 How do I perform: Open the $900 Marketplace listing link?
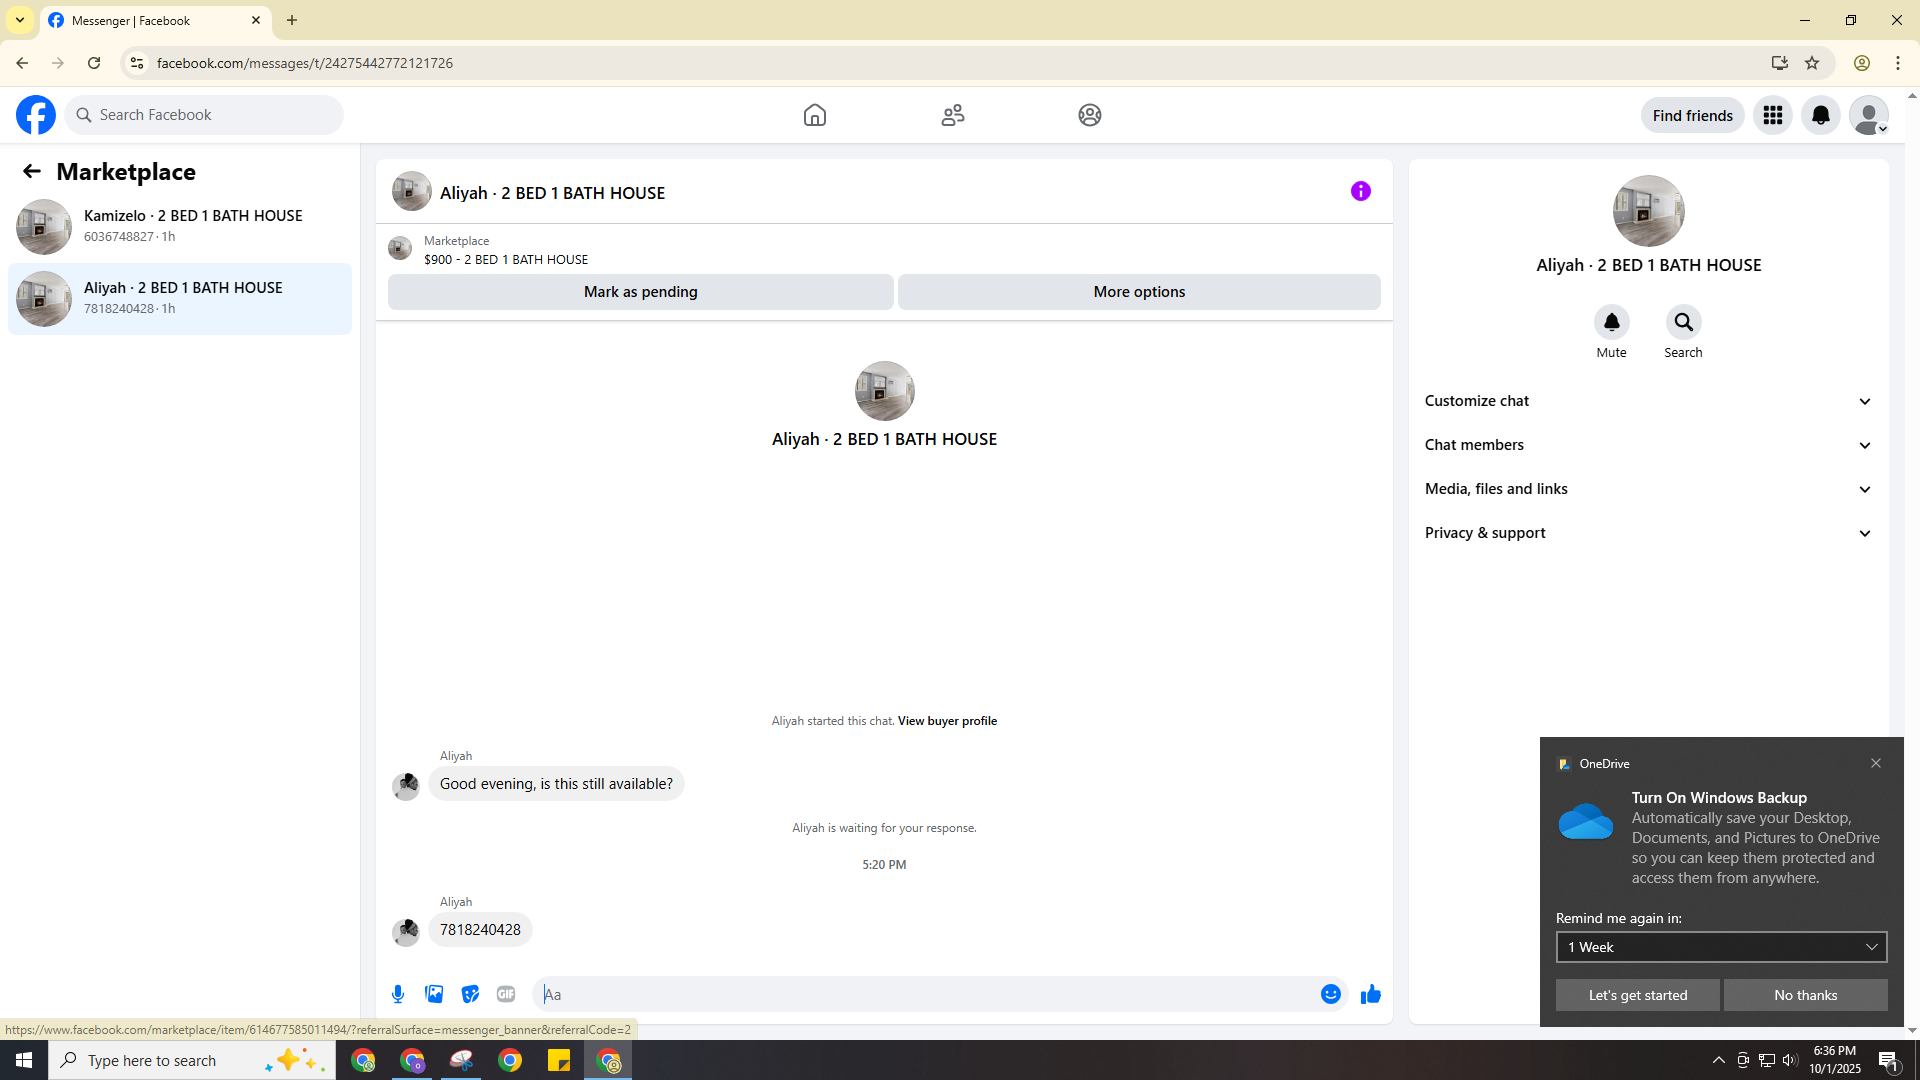[x=506, y=259]
